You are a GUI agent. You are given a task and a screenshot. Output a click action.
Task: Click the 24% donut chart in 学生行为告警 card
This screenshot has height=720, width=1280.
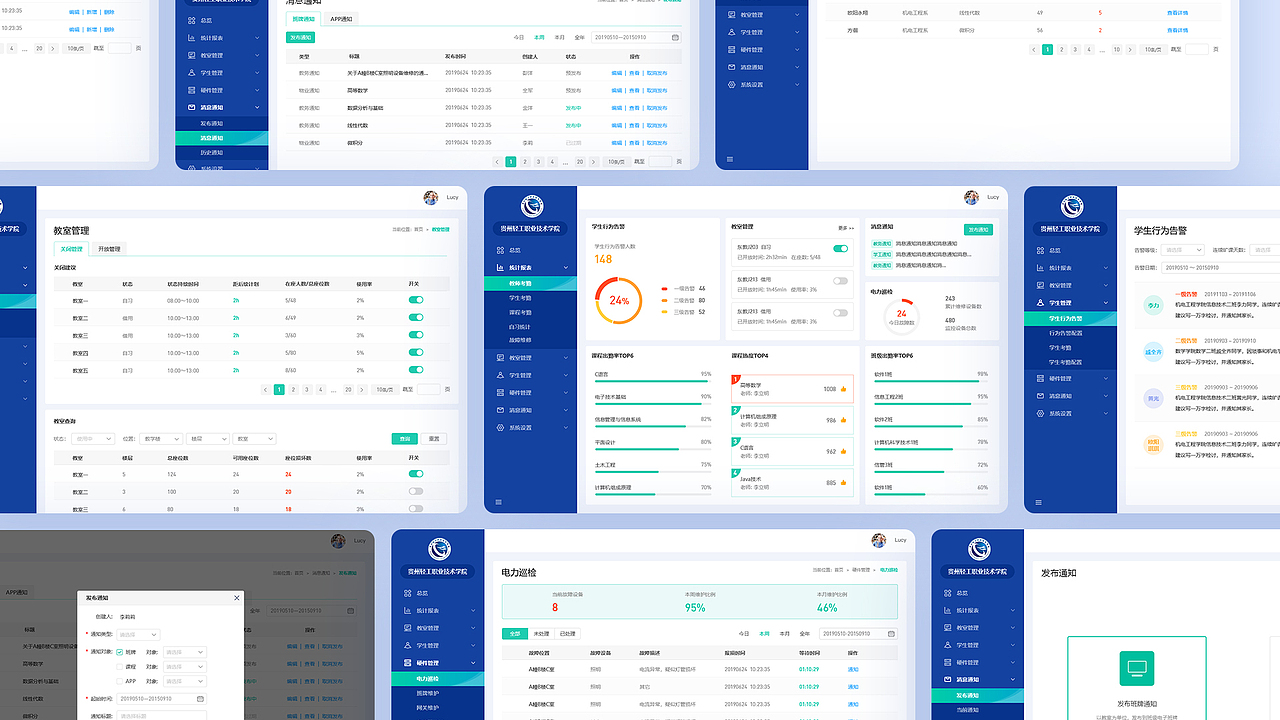click(x=619, y=300)
